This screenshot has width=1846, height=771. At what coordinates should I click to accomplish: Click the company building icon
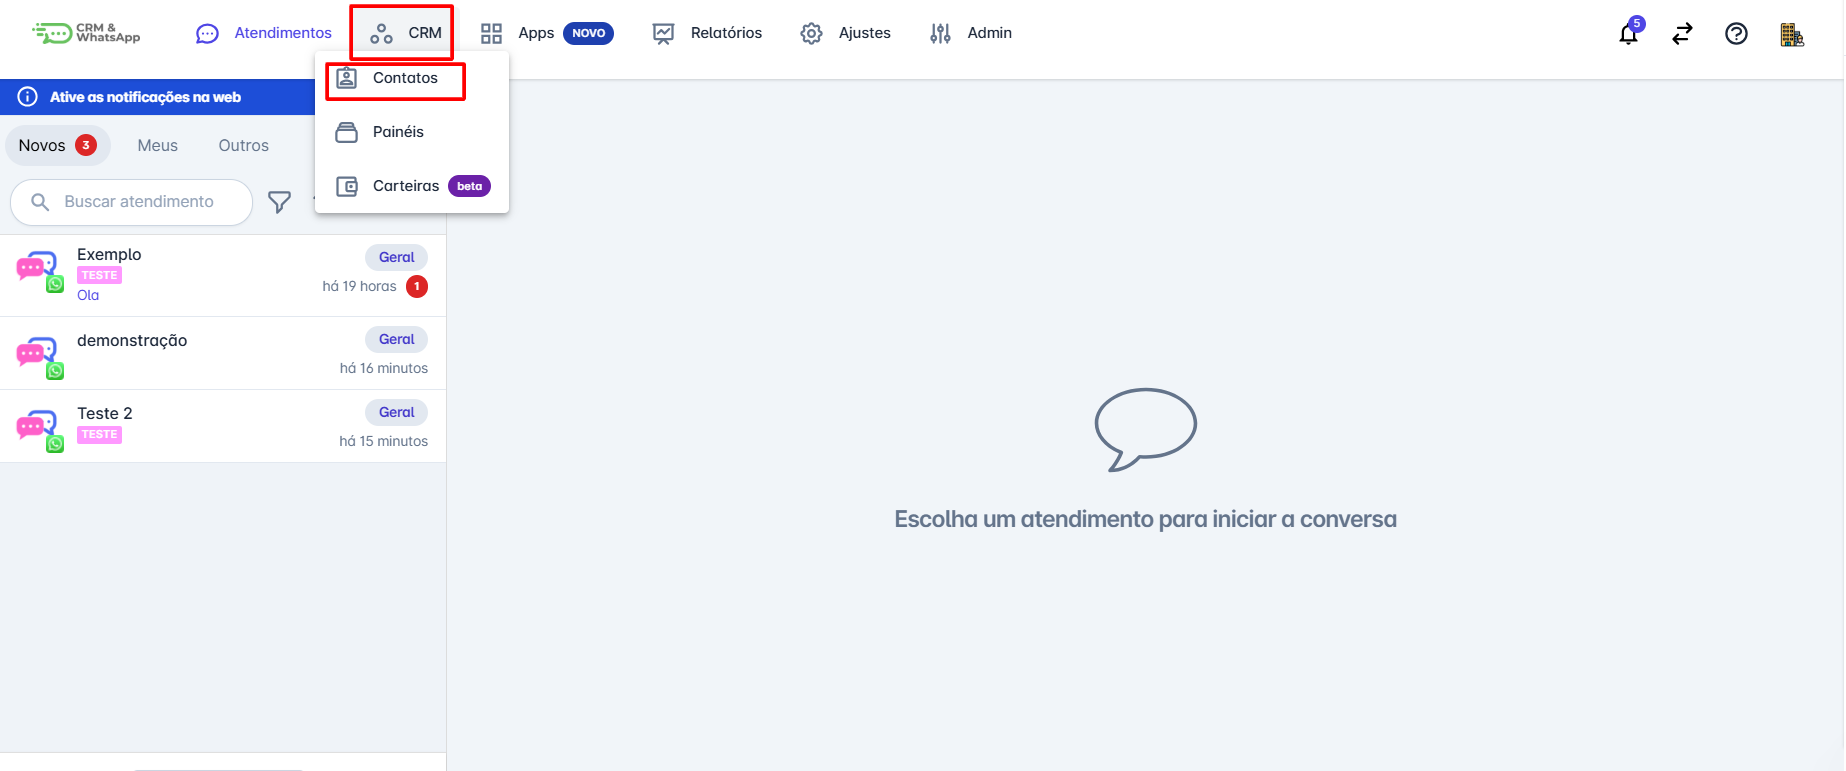[x=1791, y=35]
